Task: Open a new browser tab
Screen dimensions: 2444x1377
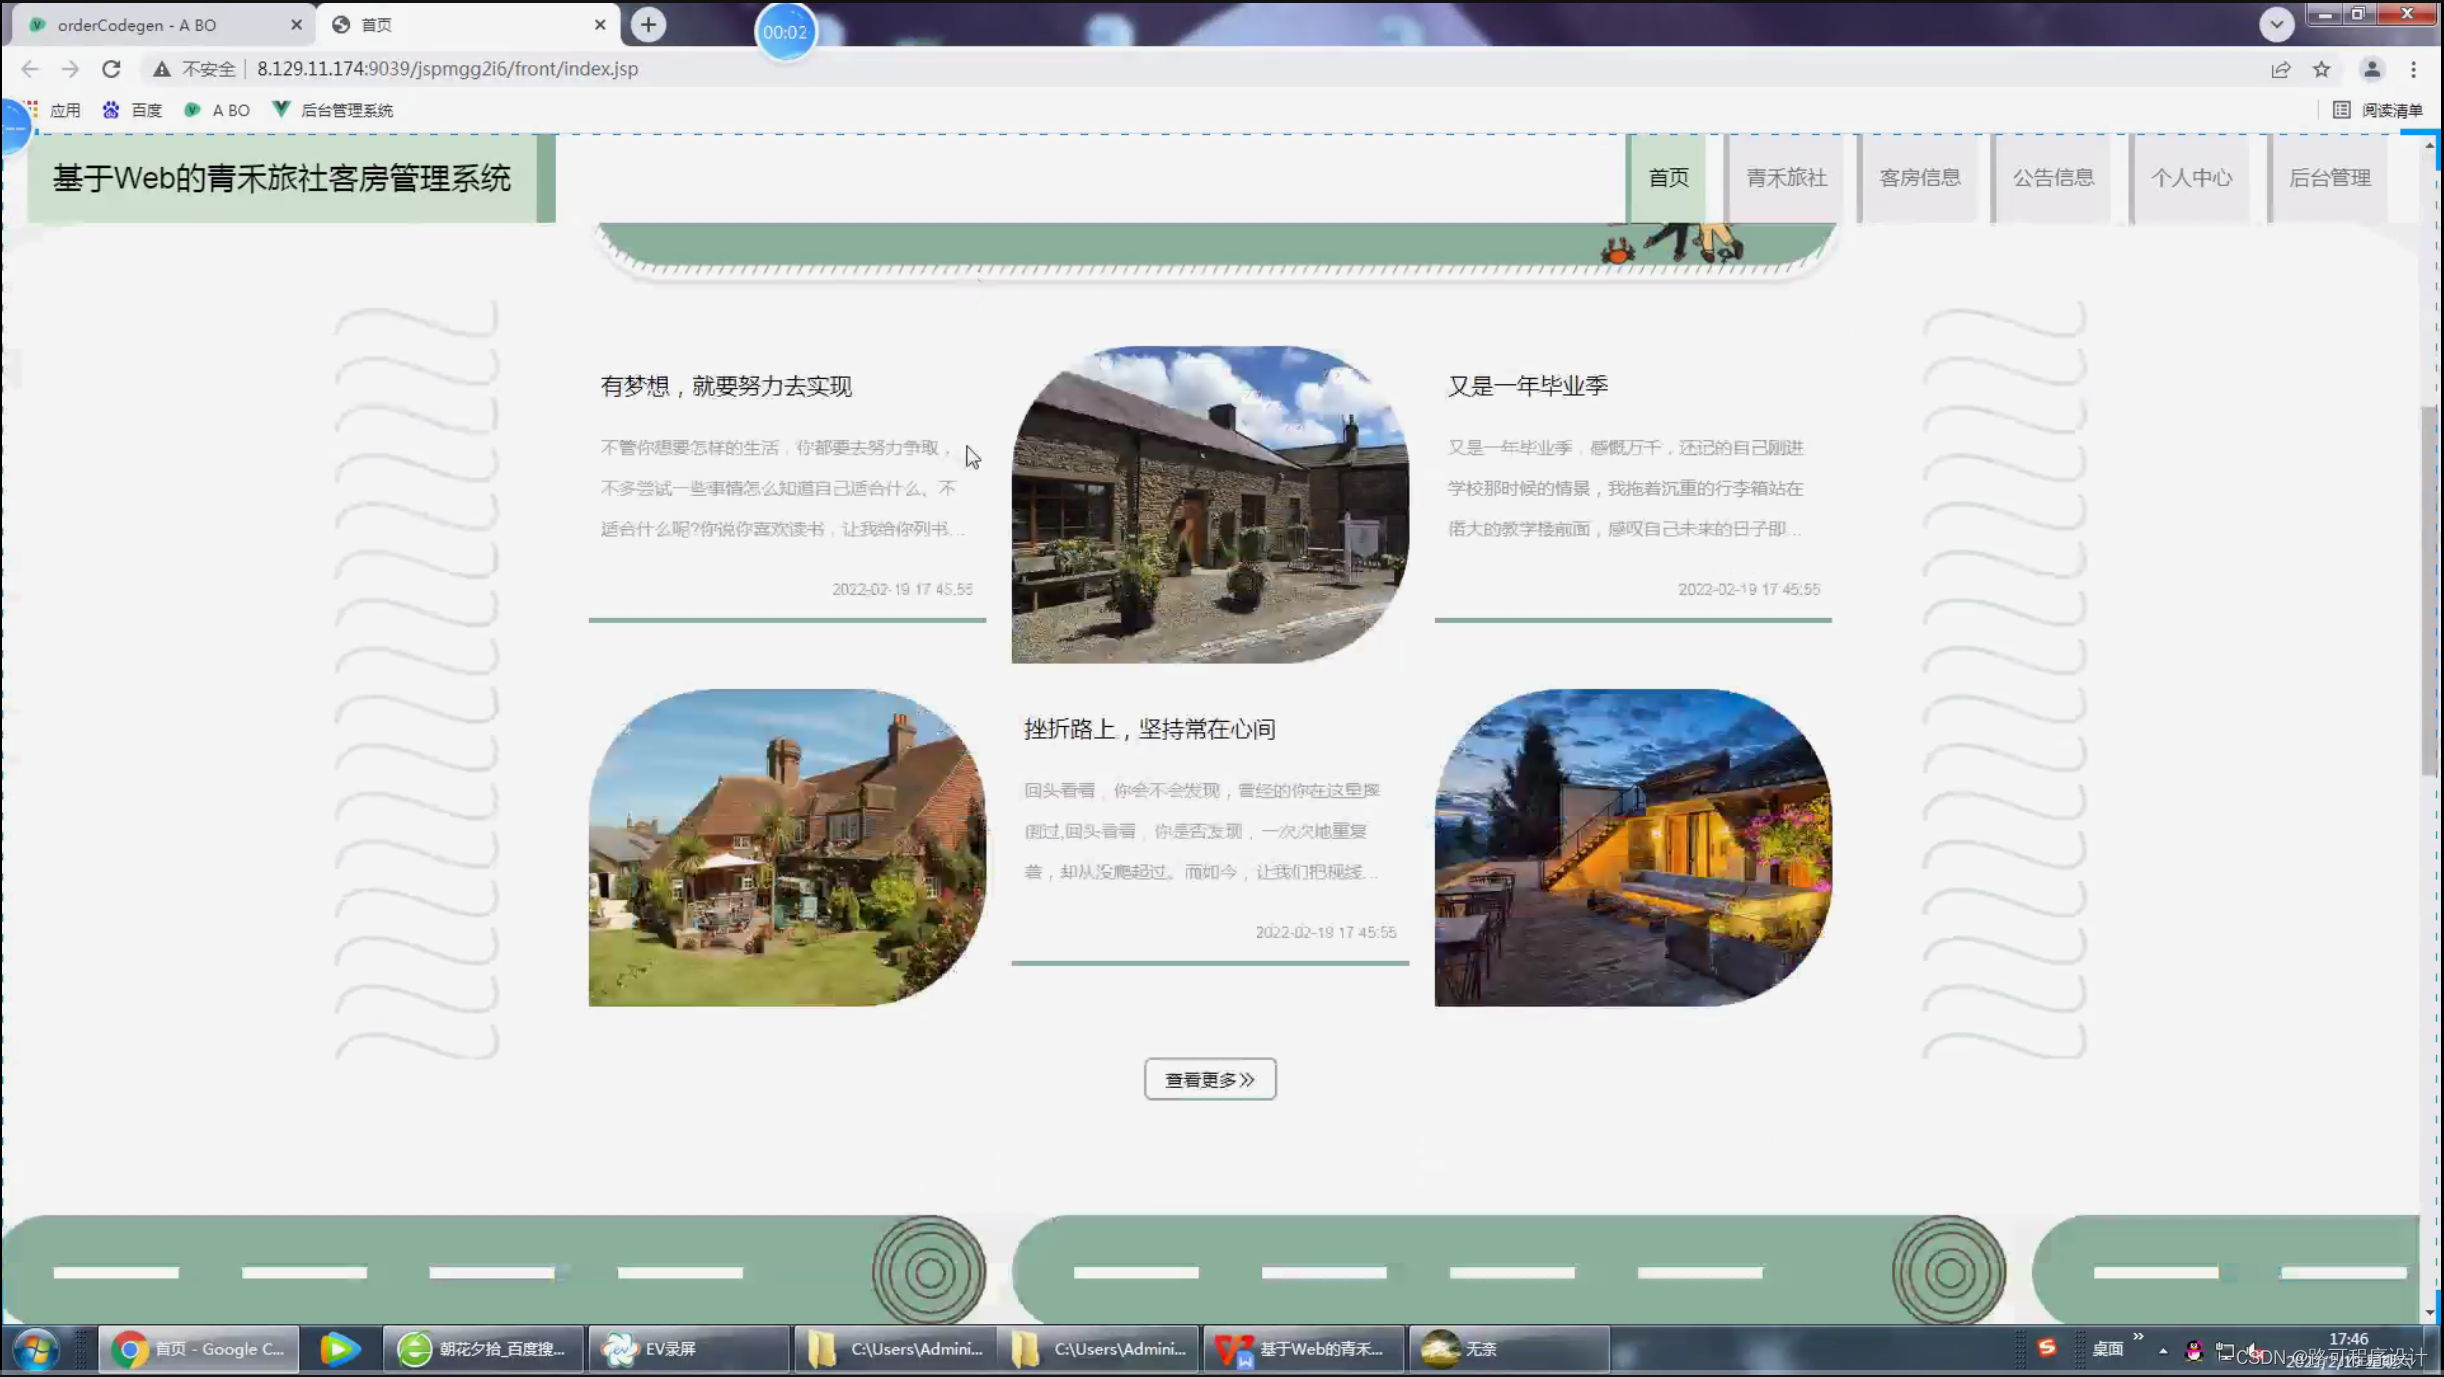Action: [x=648, y=25]
